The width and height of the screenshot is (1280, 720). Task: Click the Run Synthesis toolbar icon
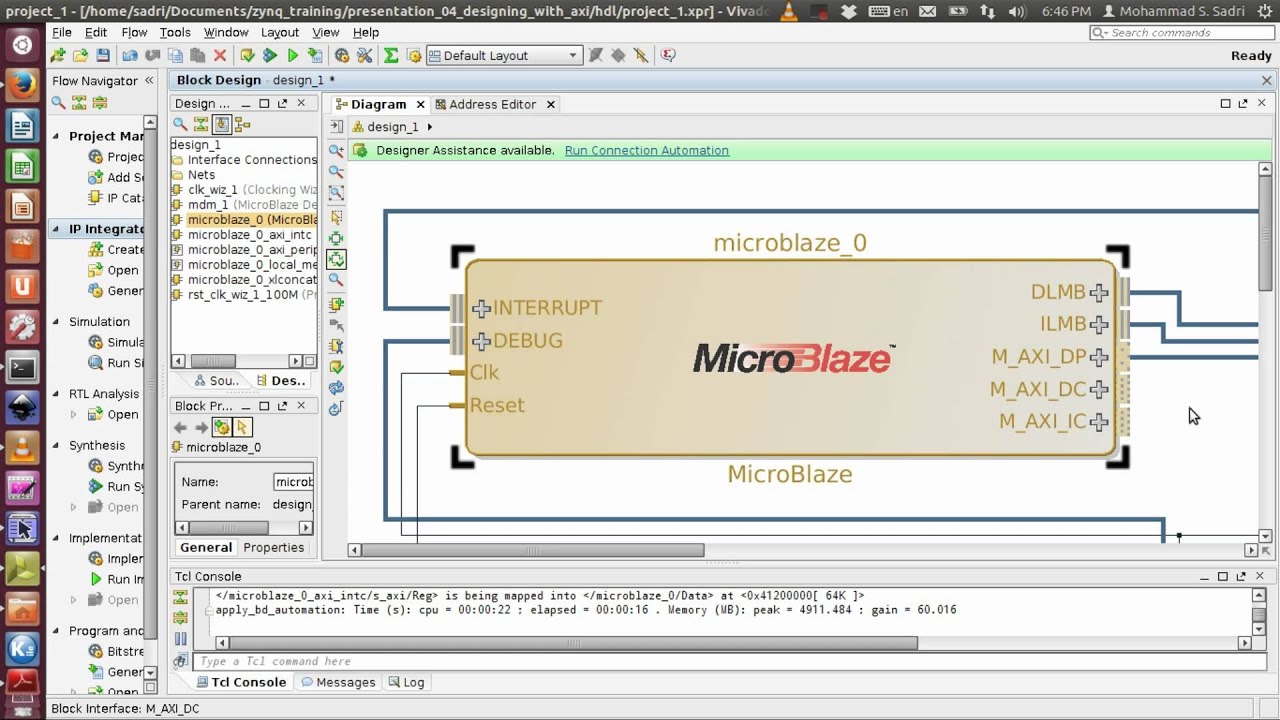pos(270,56)
